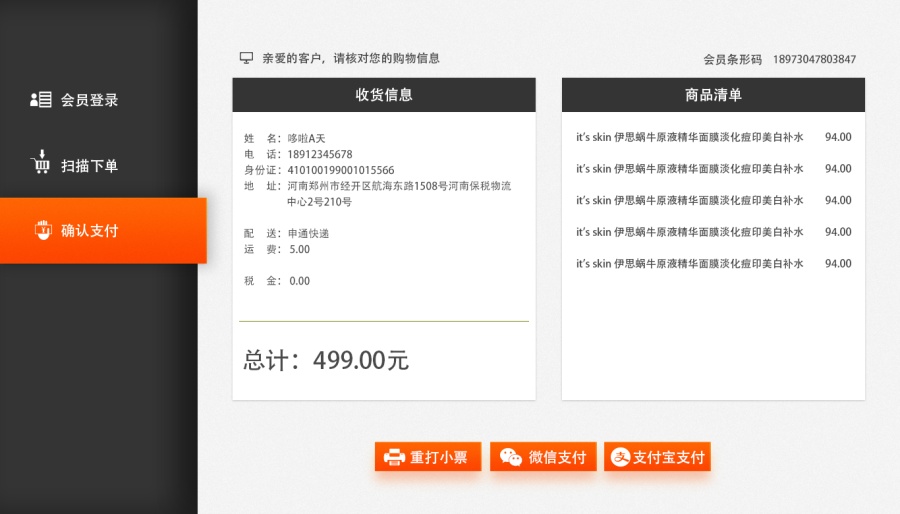This screenshot has width=900, height=514.
Task: Pay with the 微信支付 button
Action: [543, 457]
